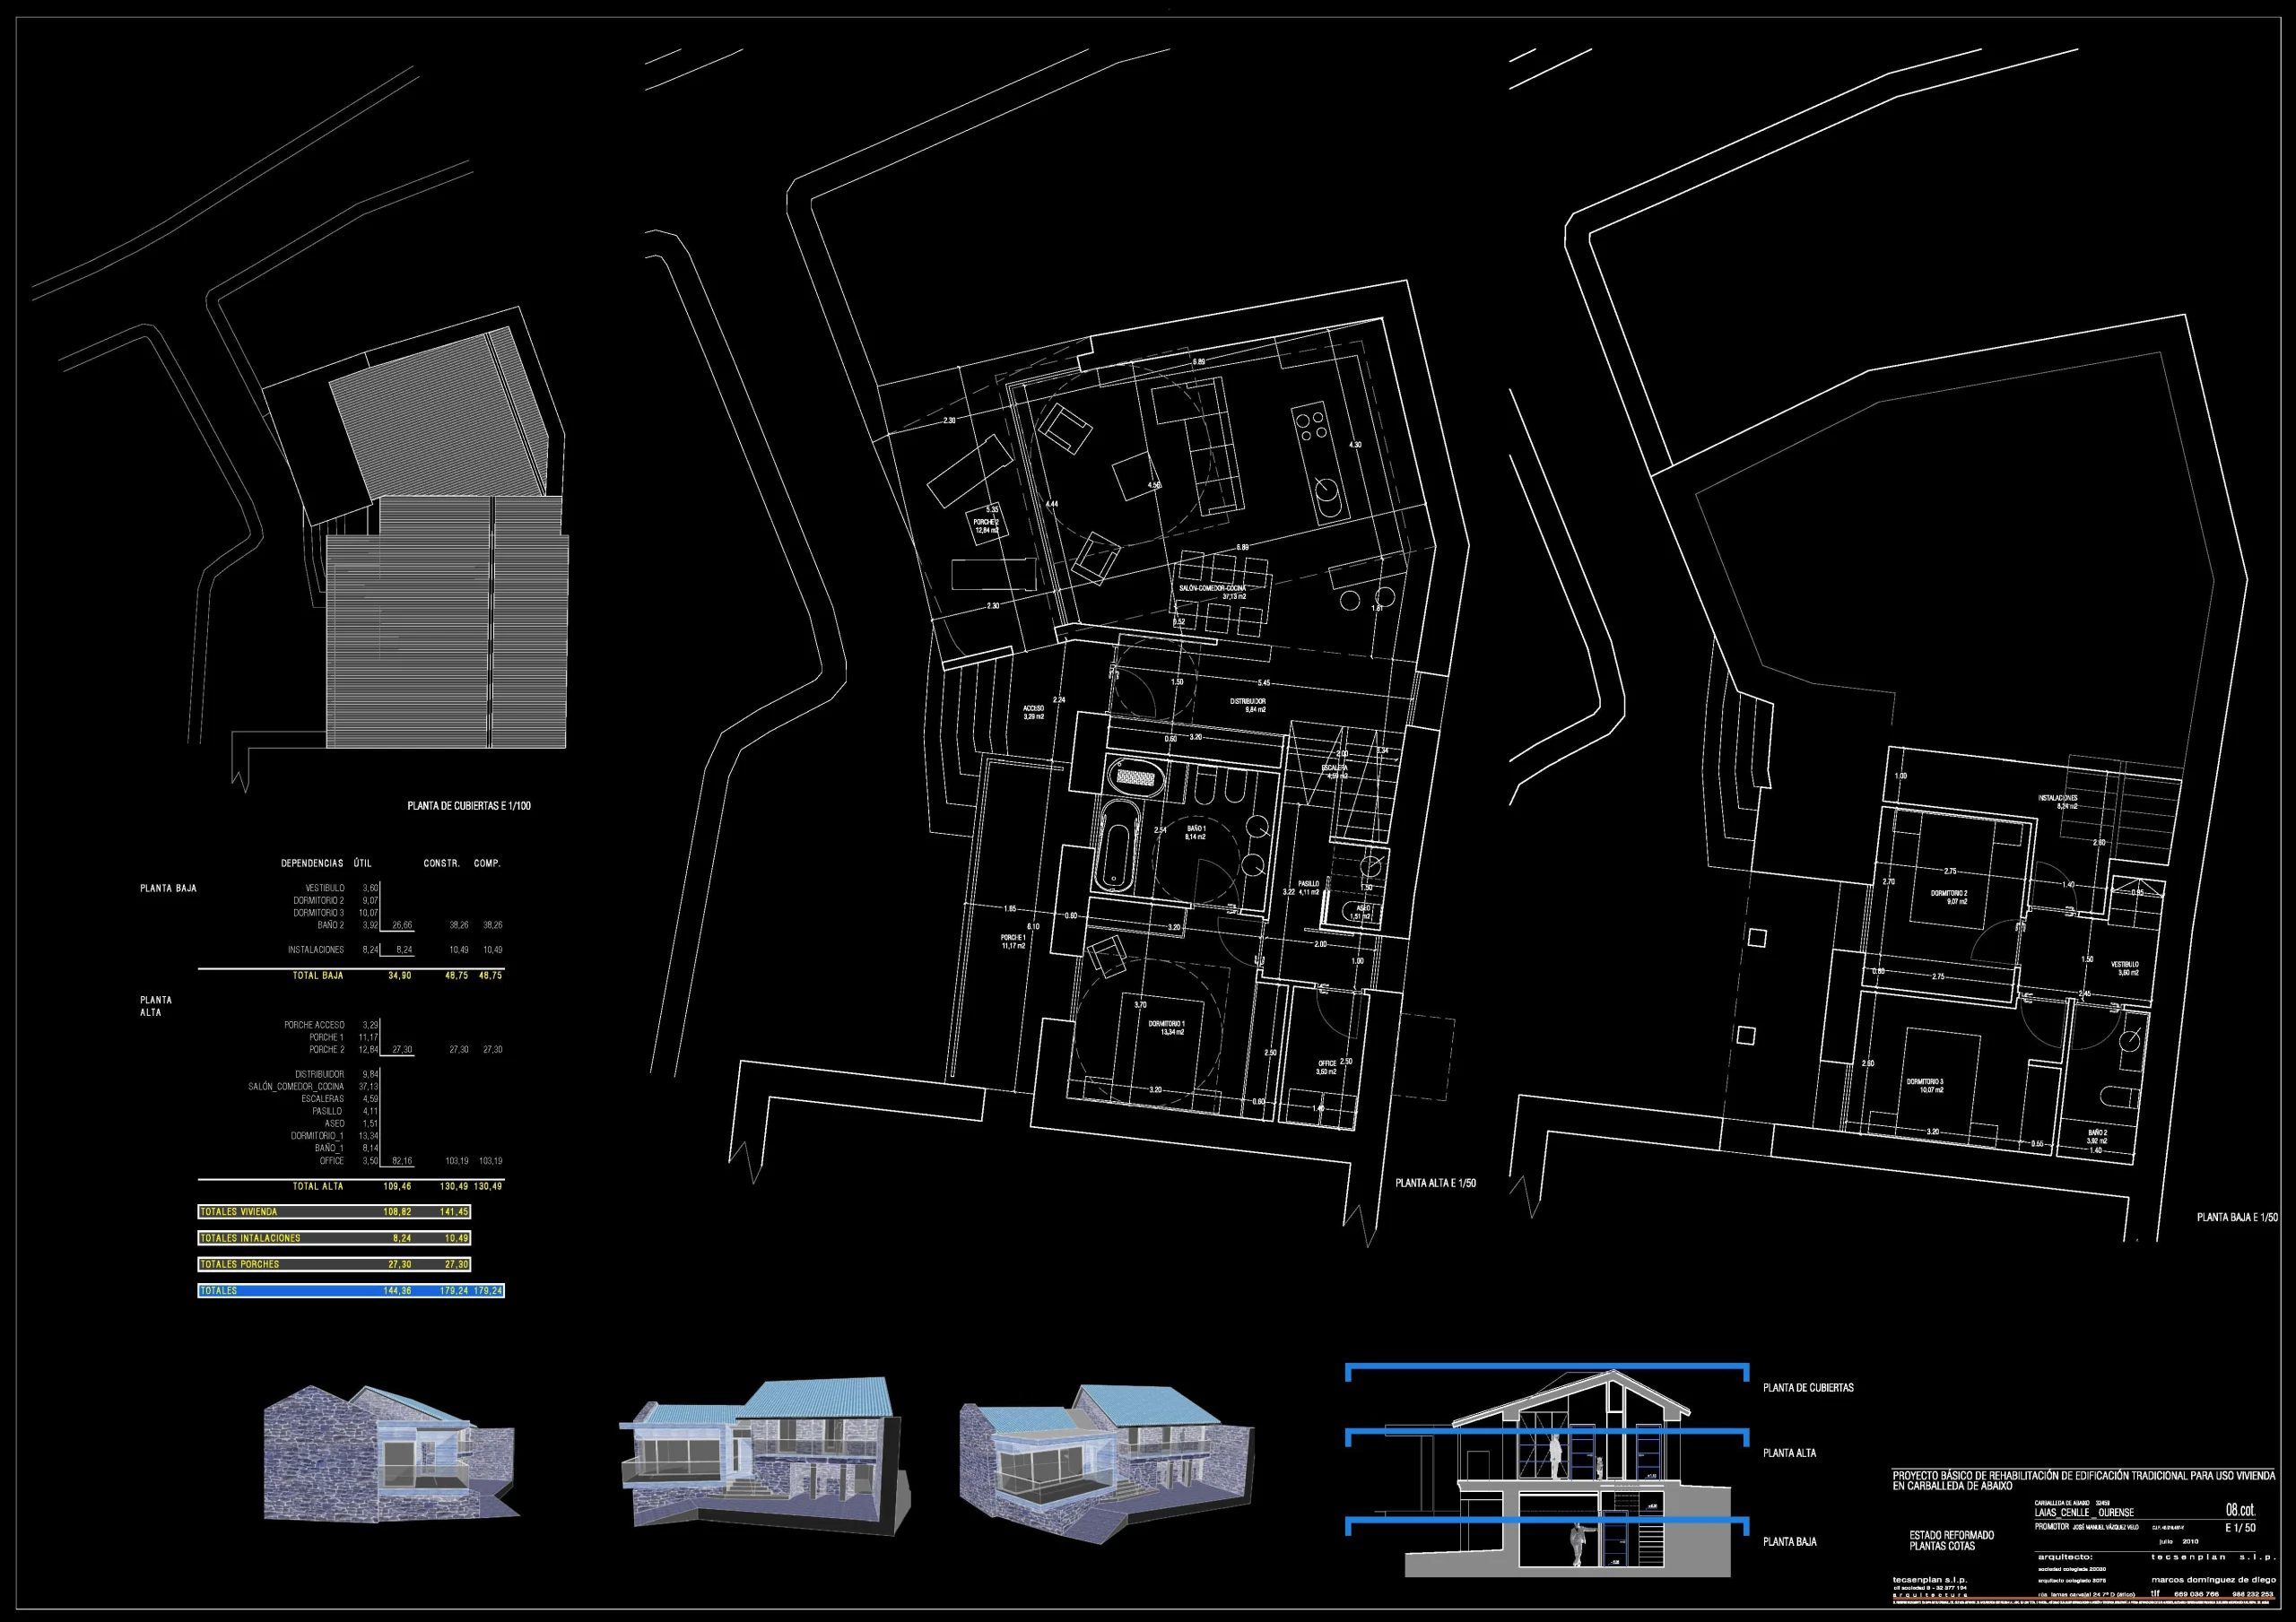Click the 'TOTALES VIVIENDA' summary bar
Viewport: 2296px width, 1622px height.
tap(334, 1212)
